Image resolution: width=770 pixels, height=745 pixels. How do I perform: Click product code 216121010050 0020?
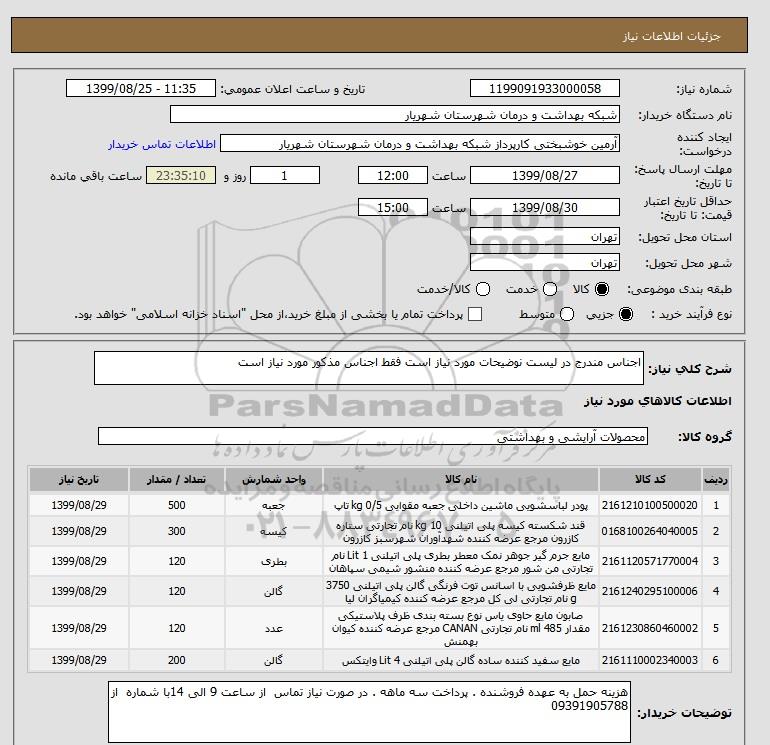650,505
